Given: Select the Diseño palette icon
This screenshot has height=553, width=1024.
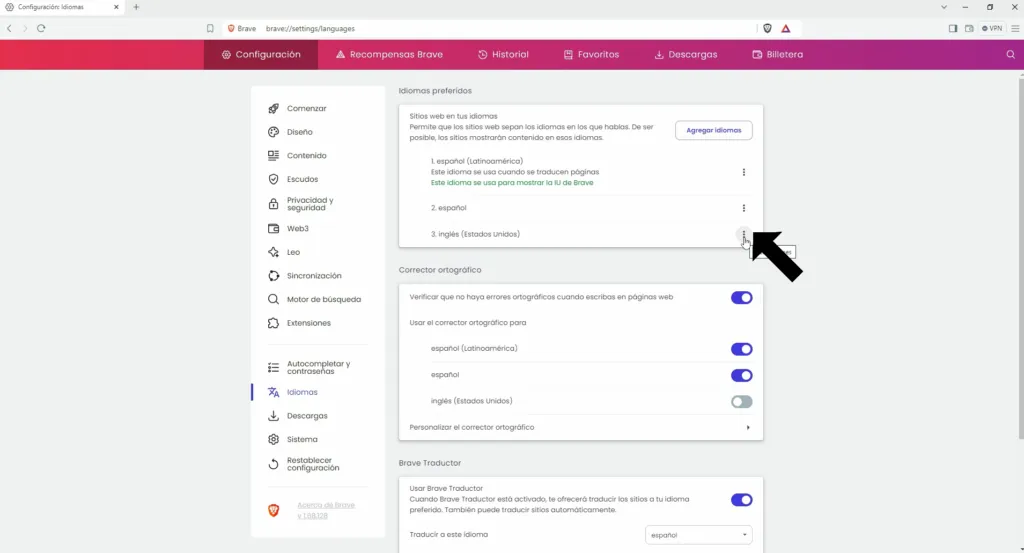Looking at the screenshot, I should click(x=273, y=132).
